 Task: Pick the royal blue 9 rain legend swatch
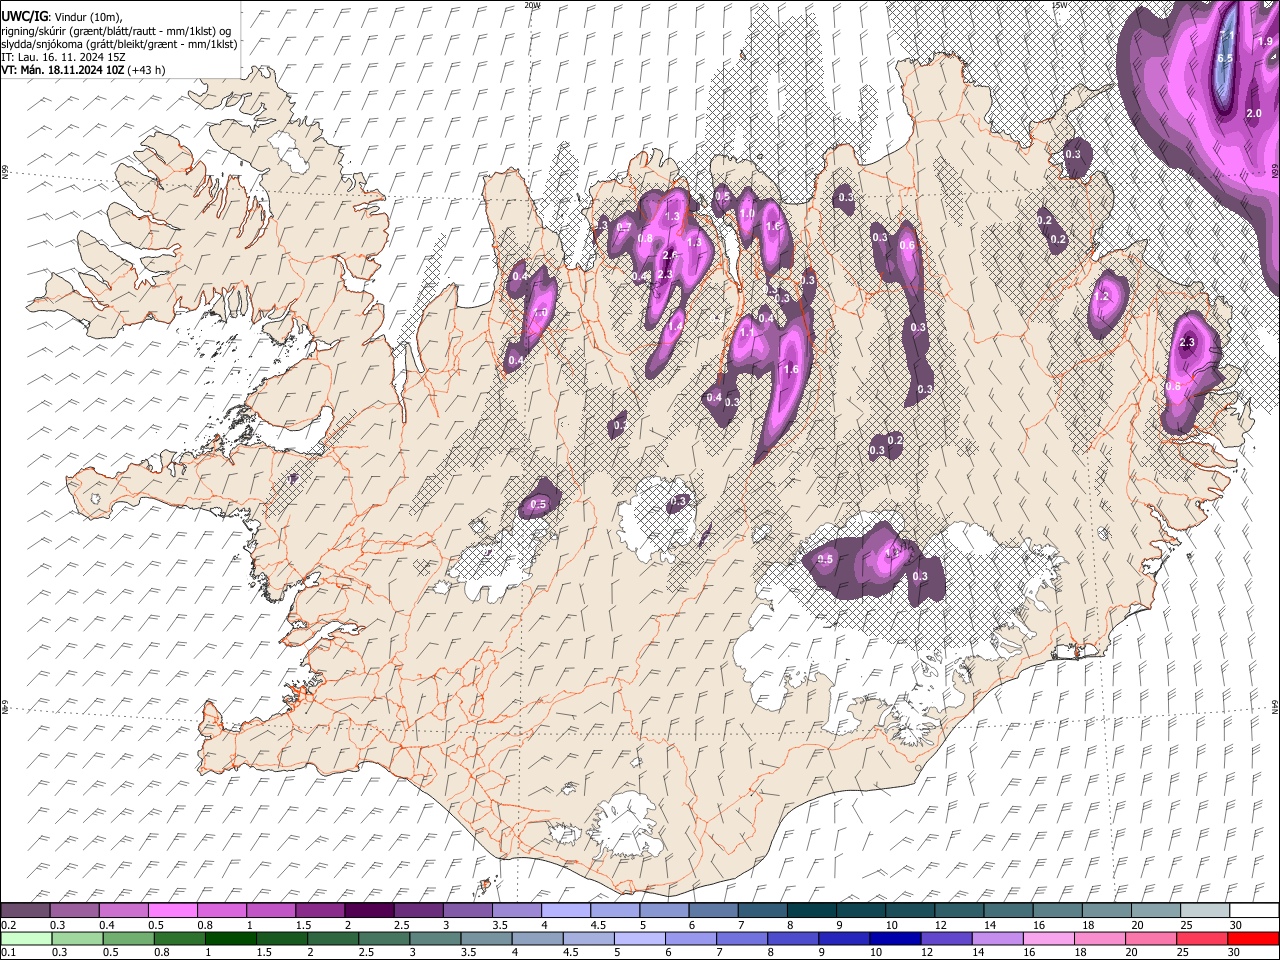pos(845,939)
